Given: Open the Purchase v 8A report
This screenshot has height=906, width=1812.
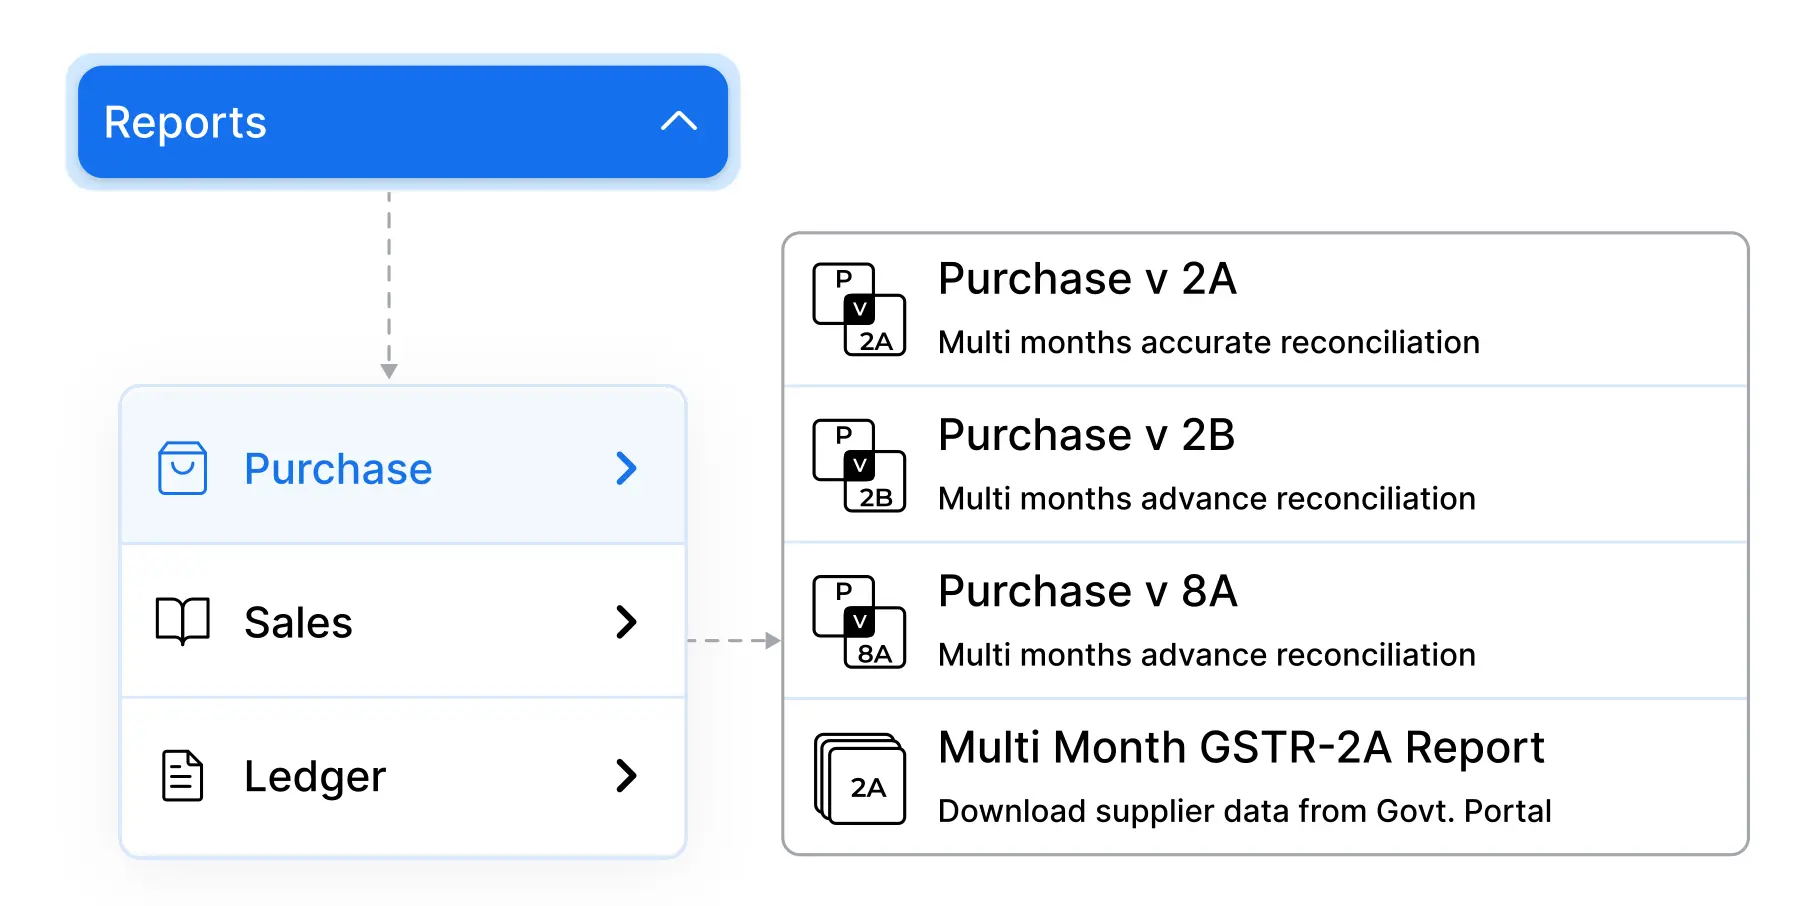Looking at the screenshot, I should (x=1266, y=621).
